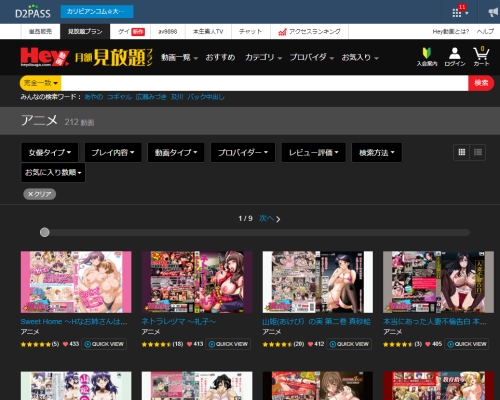Click the Hey動画 site logo

coord(44,57)
